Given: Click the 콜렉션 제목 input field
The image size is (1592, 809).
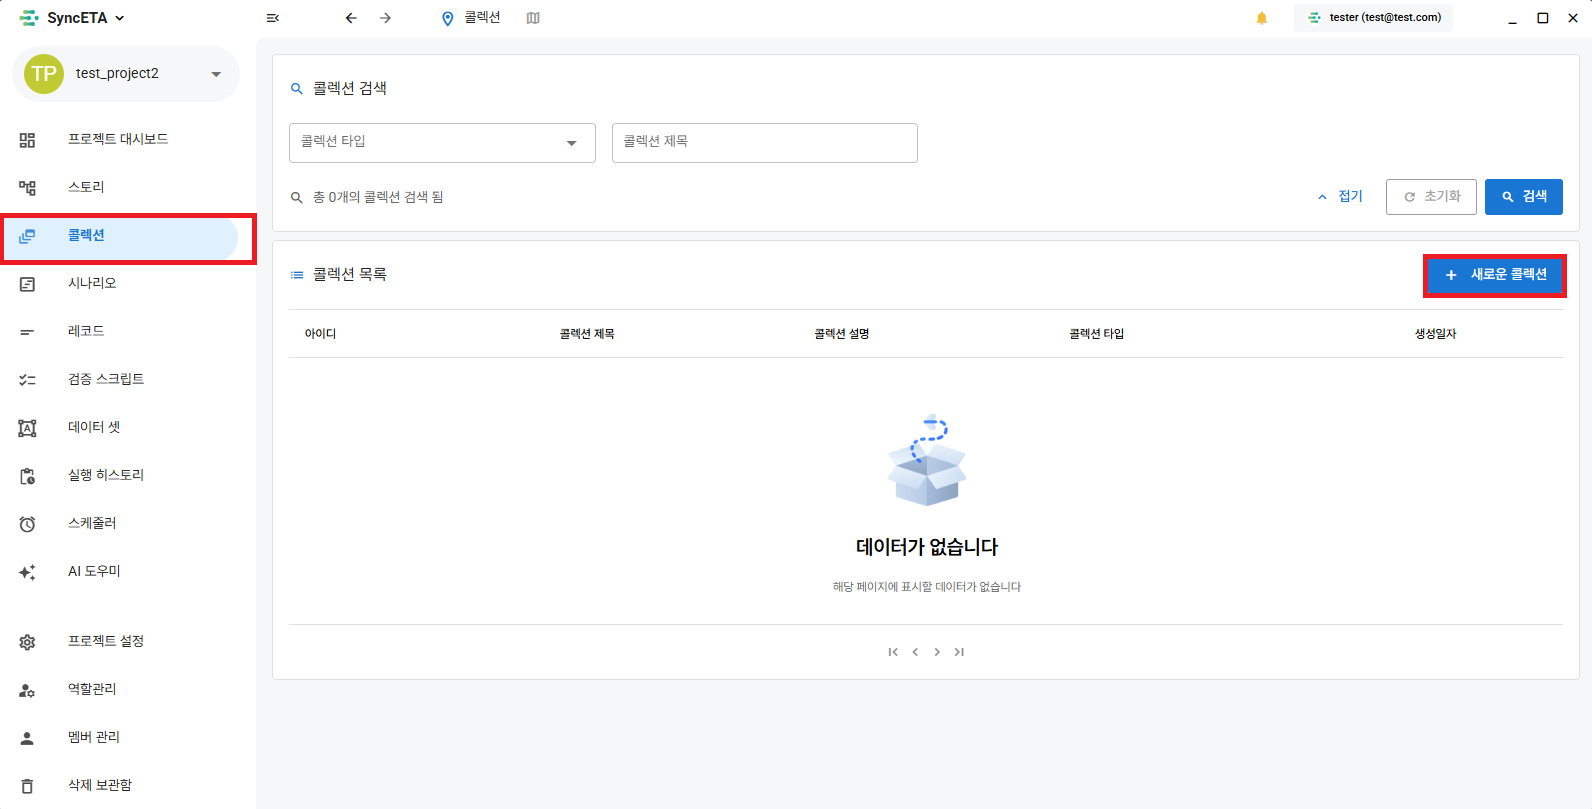Looking at the screenshot, I should pyautogui.click(x=764, y=143).
